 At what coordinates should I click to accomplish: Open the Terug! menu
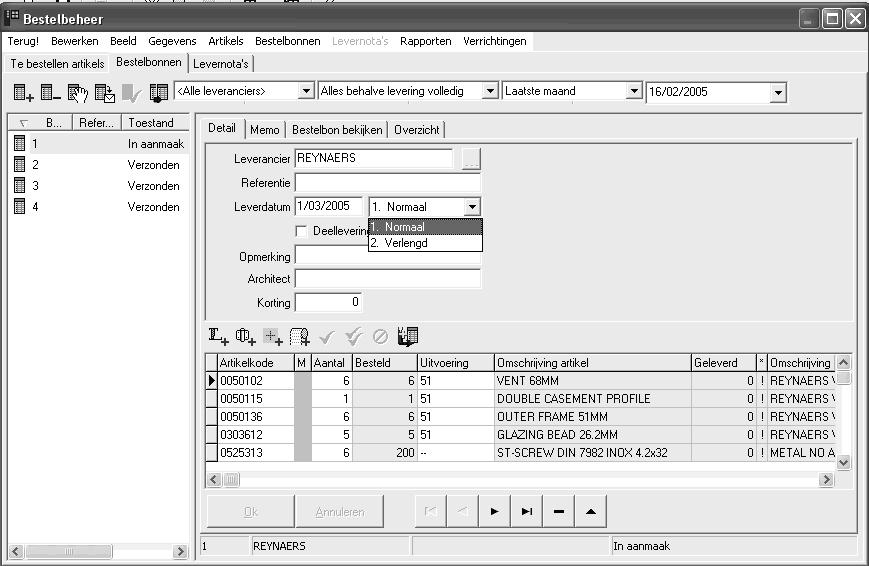pos(23,41)
